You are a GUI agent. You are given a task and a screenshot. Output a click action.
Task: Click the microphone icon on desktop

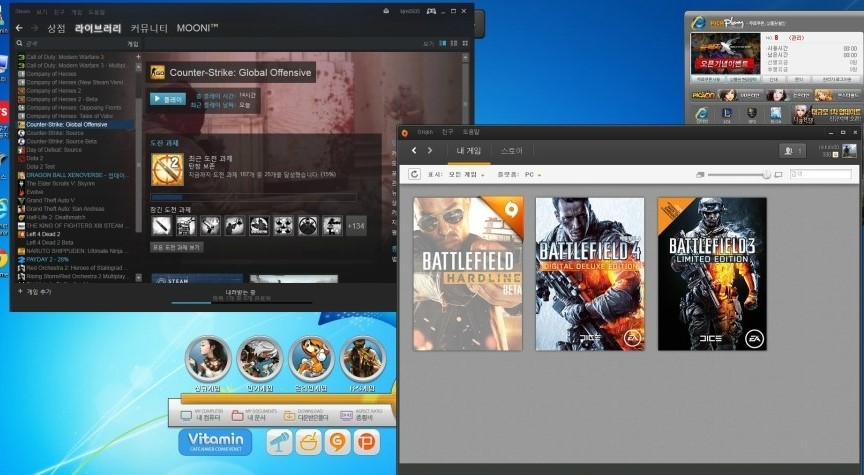point(279,442)
